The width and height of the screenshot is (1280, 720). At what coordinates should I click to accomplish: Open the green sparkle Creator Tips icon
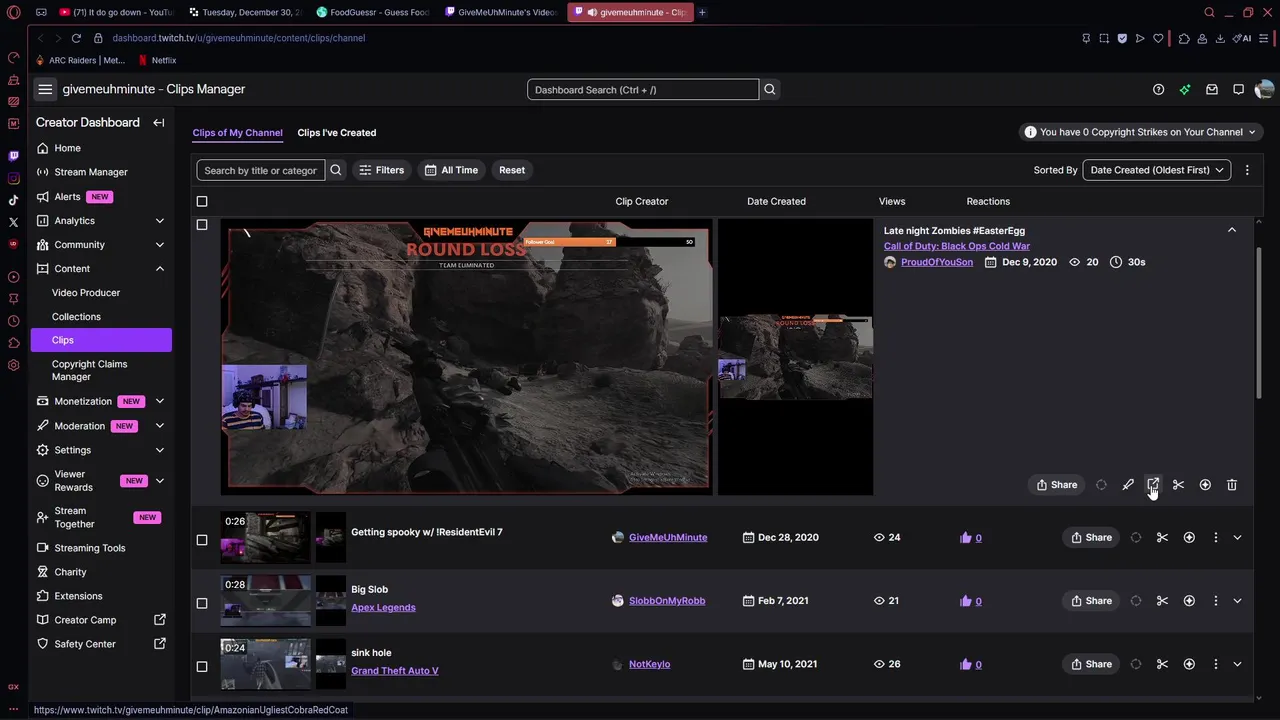click(1185, 89)
